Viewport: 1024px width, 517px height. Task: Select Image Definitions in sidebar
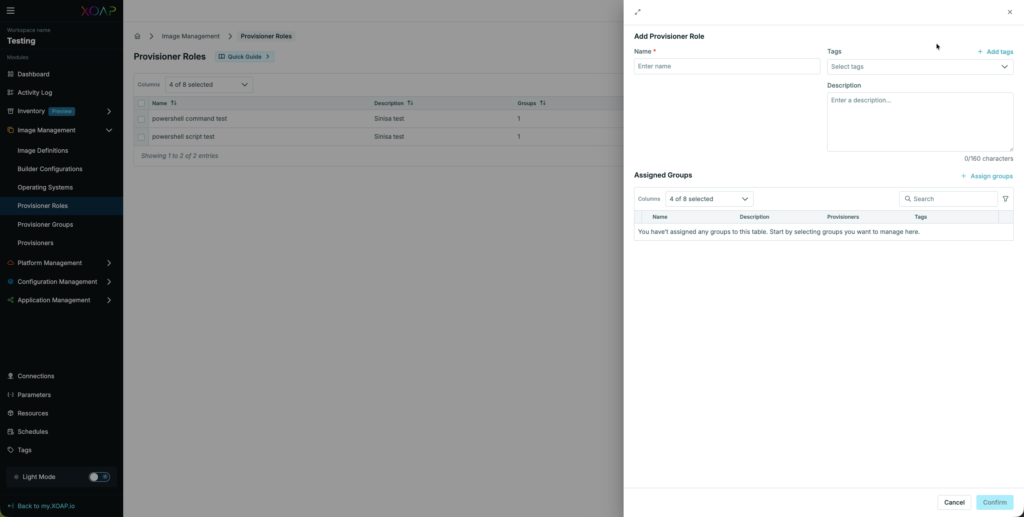pyautogui.click(x=43, y=150)
